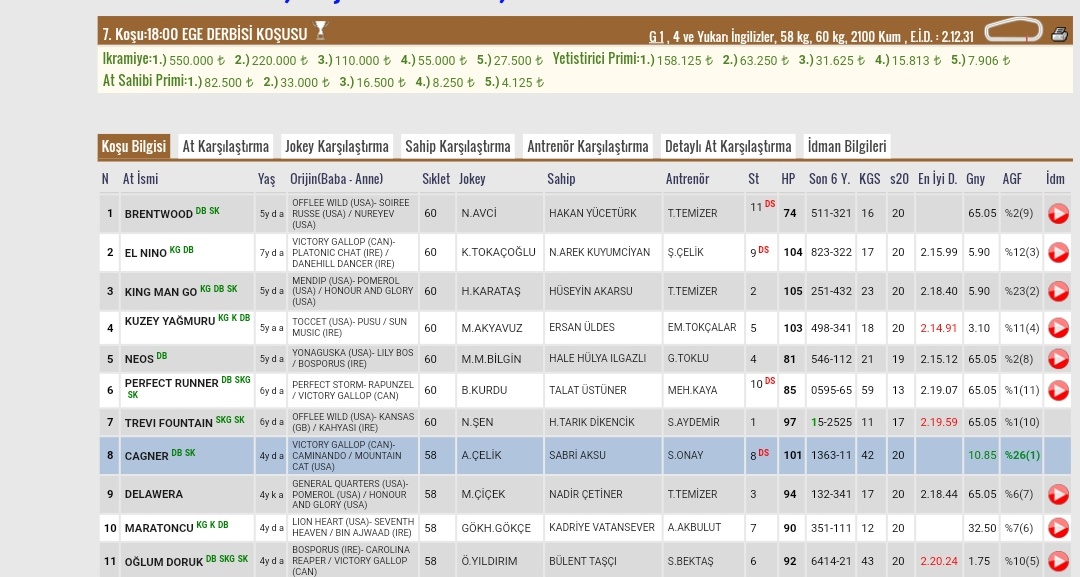1080x577 pixels.
Task: Click the G 1 race group link
Action: pos(656,36)
